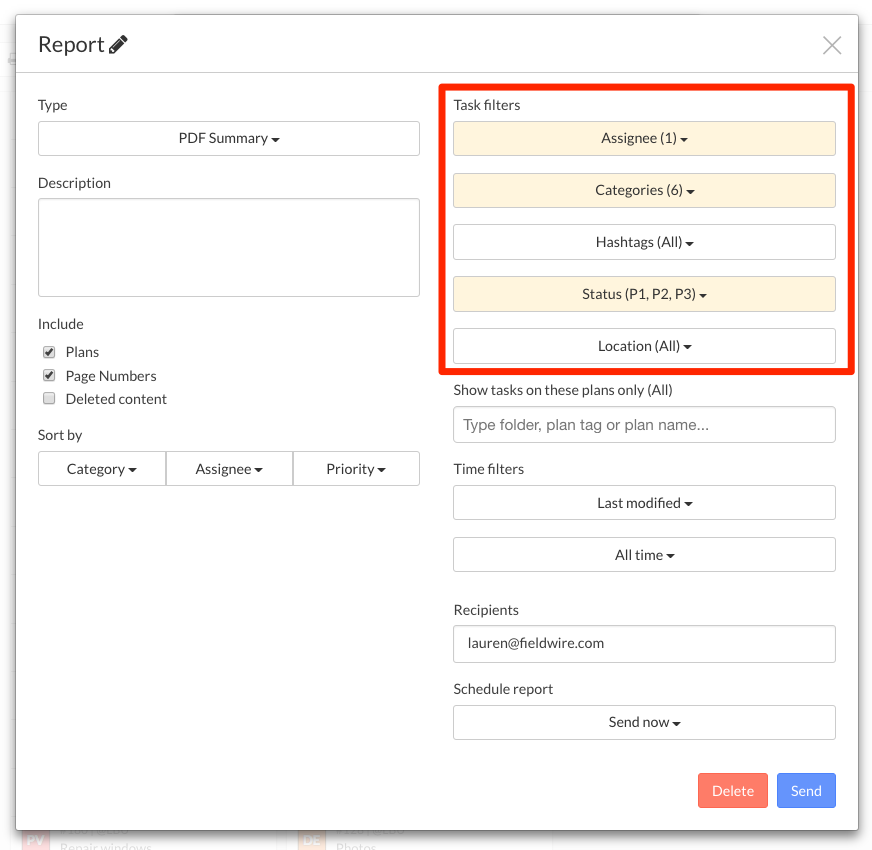
Task: Open the PDF Summary type dropdown
Action: pos(229,139)
